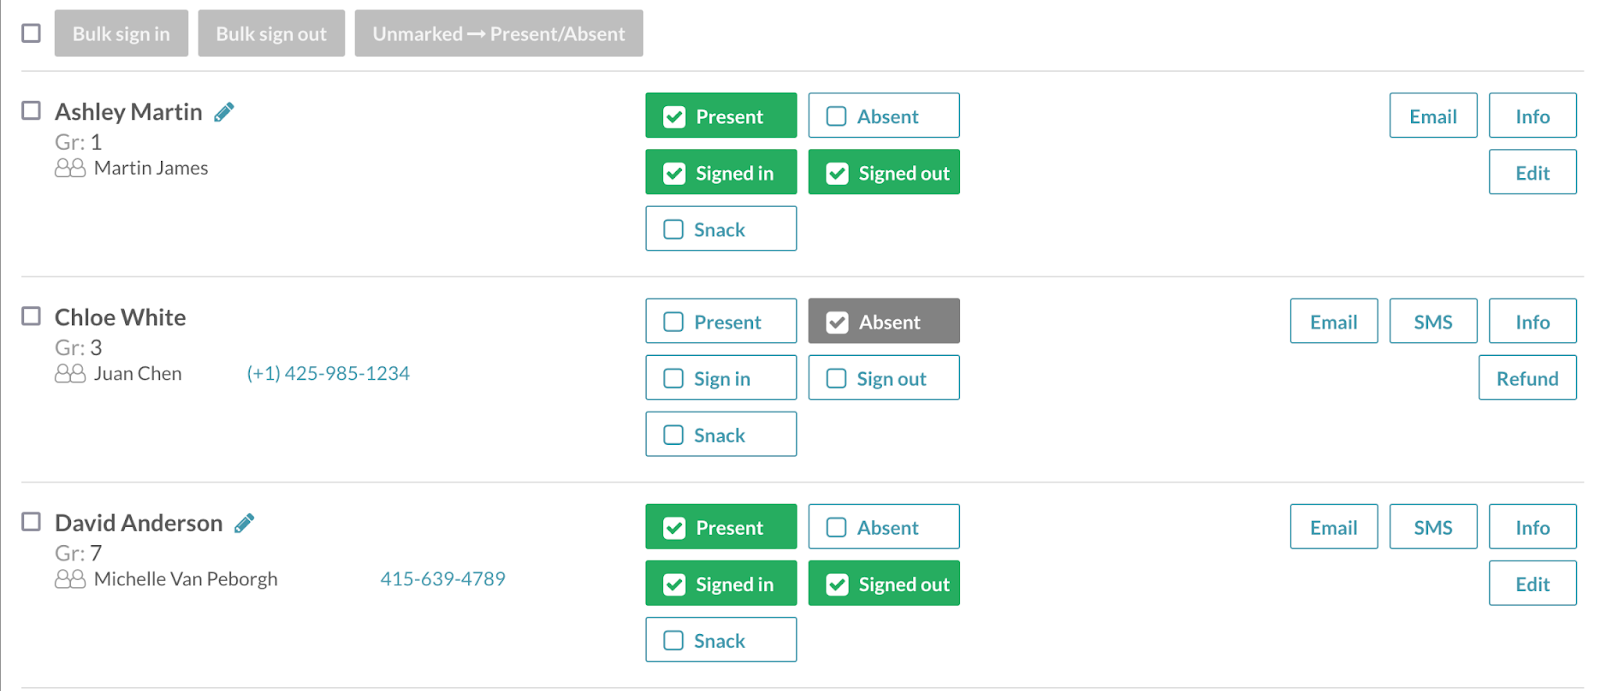The height and width of the screenshot is (691, 1600).
Task: Click Sign in for Chloe White
Action: (720, 378)
